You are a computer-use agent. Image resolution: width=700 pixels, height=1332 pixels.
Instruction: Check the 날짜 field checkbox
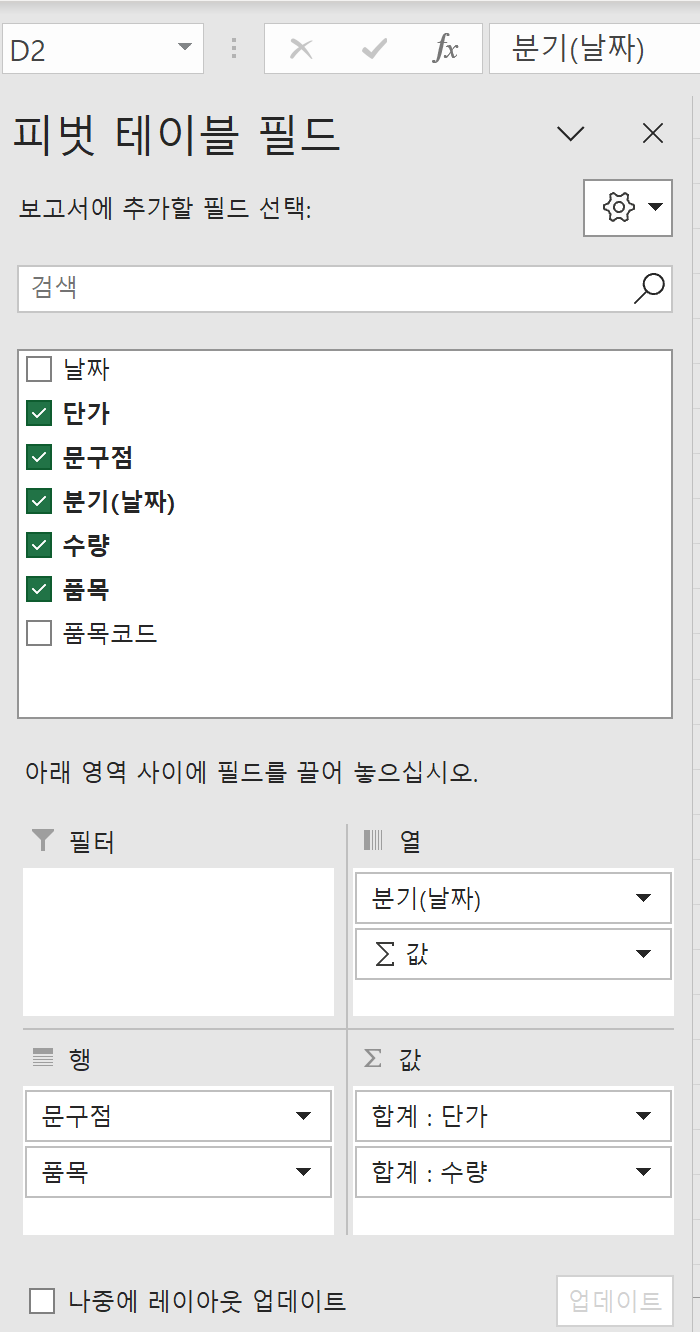click(x=39, y=370)
